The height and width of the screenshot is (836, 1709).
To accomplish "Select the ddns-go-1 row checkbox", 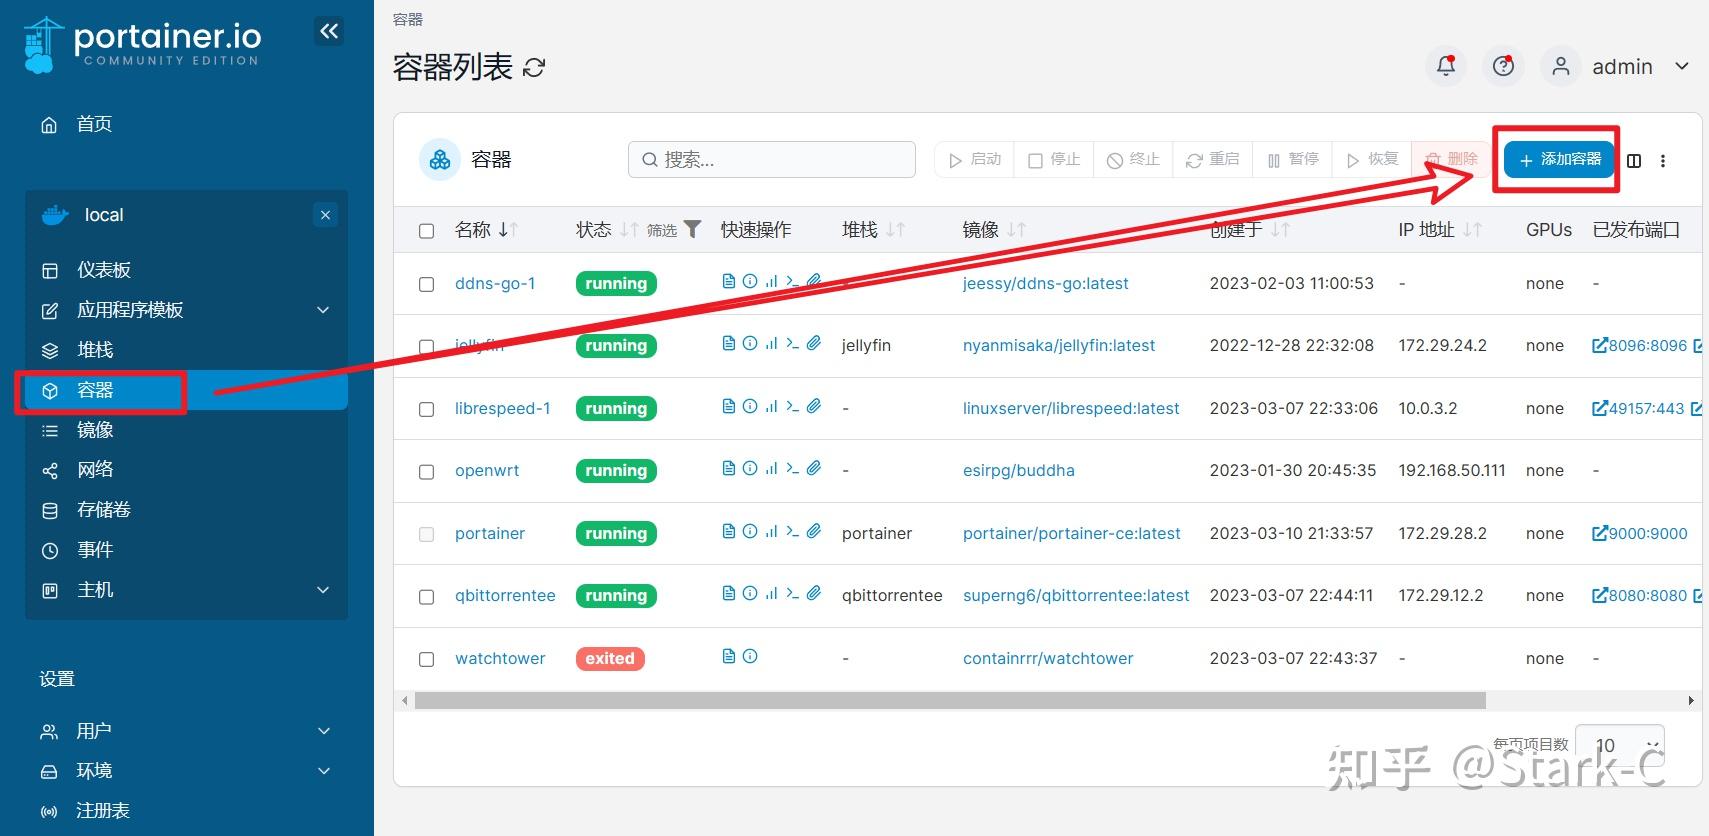I will tap(427, 284).
